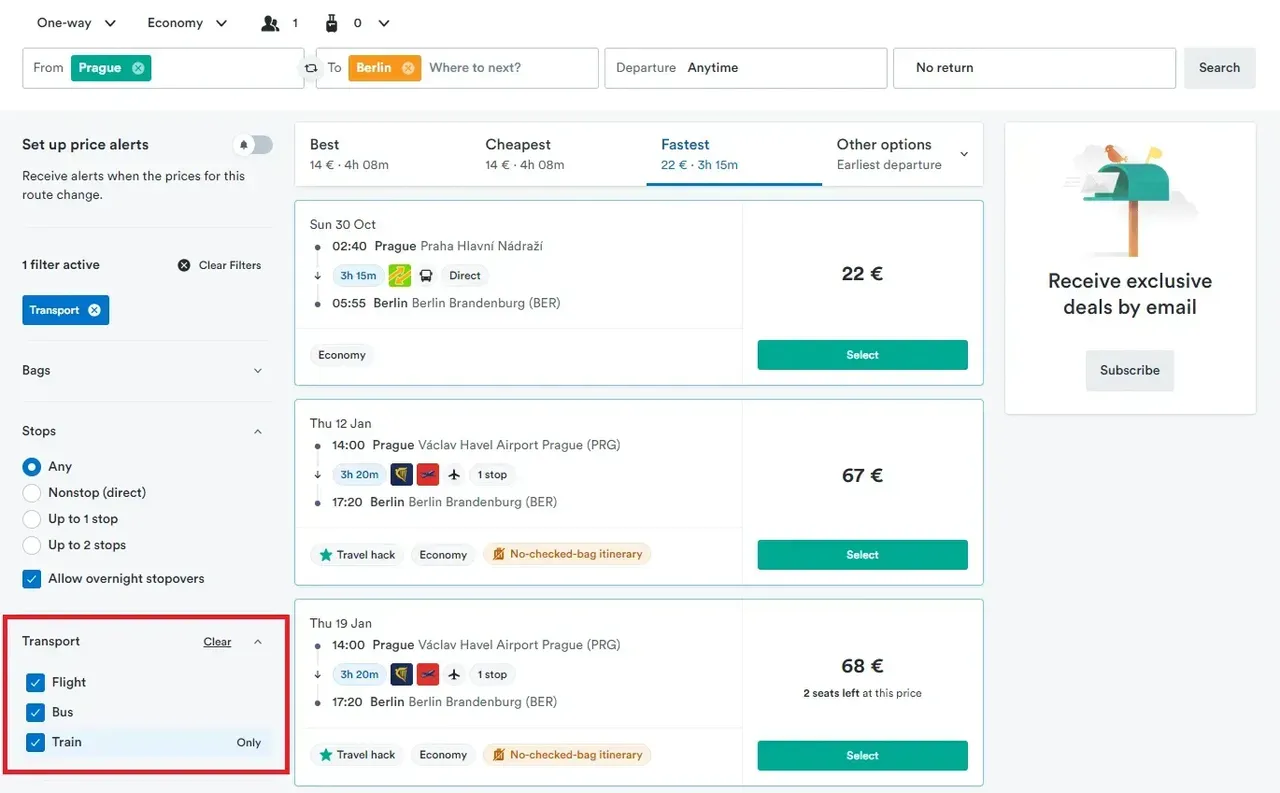This screenshot has height=793, width=1280.
Task: Remove the Transport filter chip
Action: [x=94, y=310]
